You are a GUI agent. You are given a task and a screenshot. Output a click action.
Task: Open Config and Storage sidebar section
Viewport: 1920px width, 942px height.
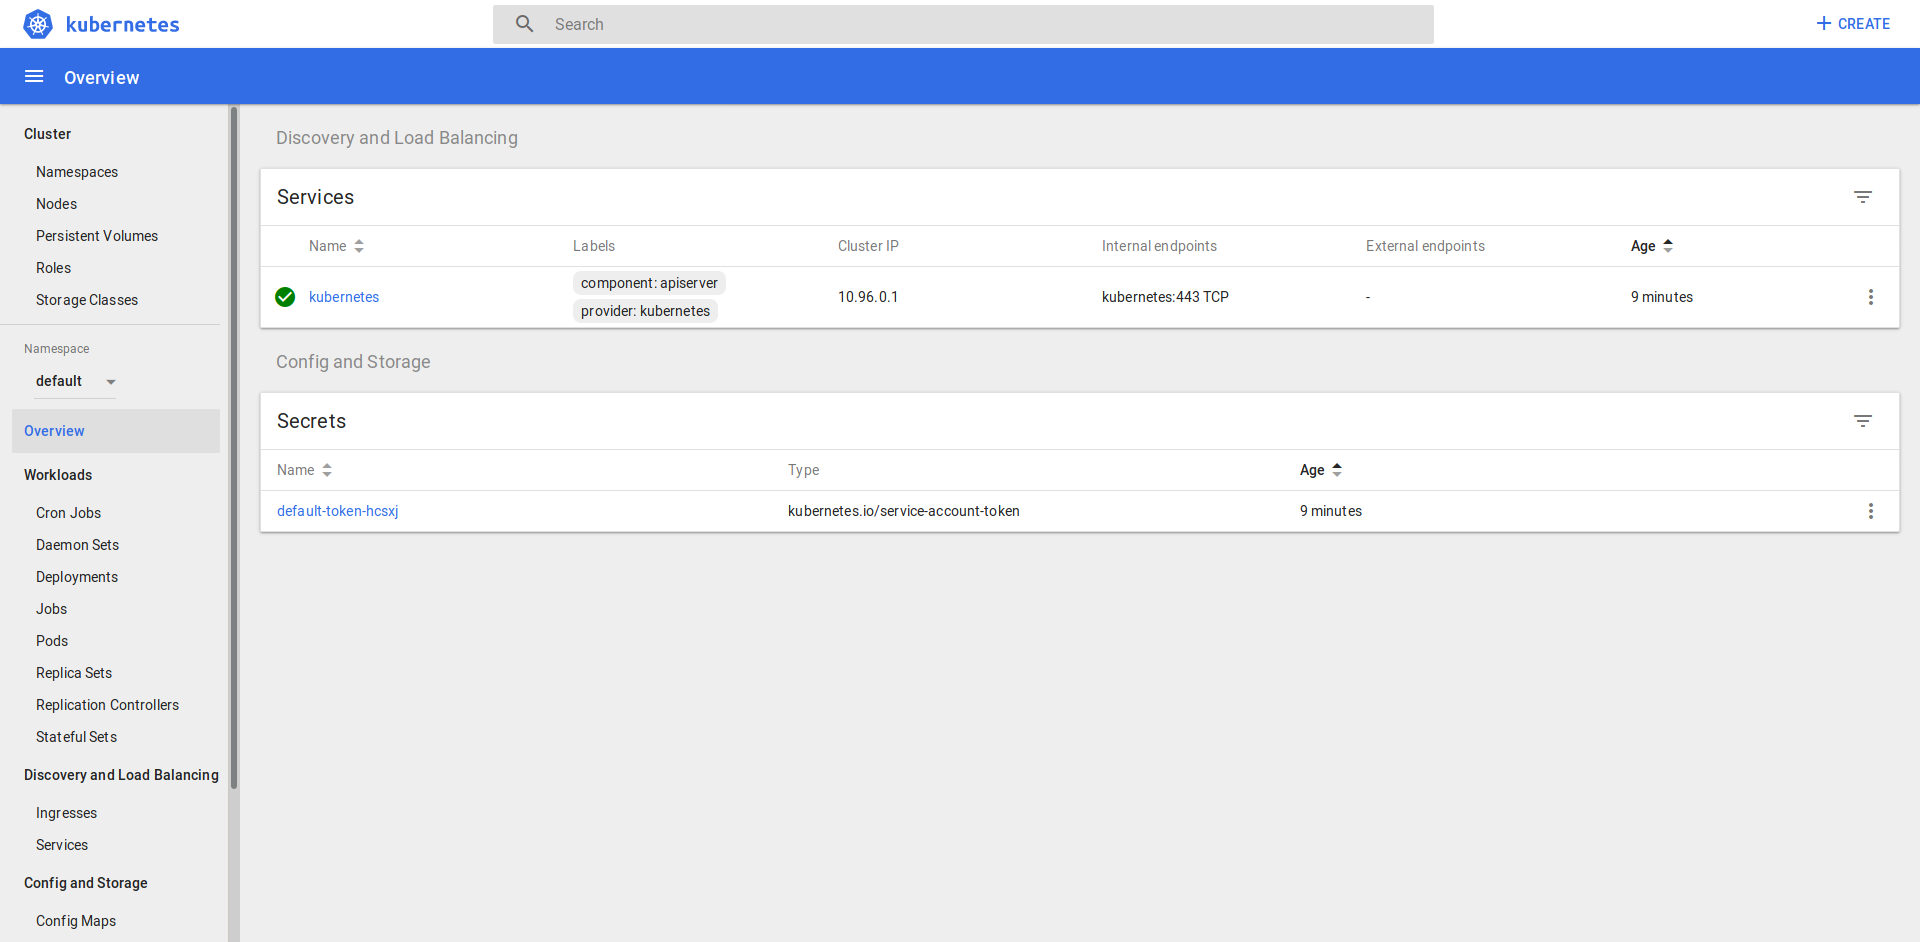point(86,883)
